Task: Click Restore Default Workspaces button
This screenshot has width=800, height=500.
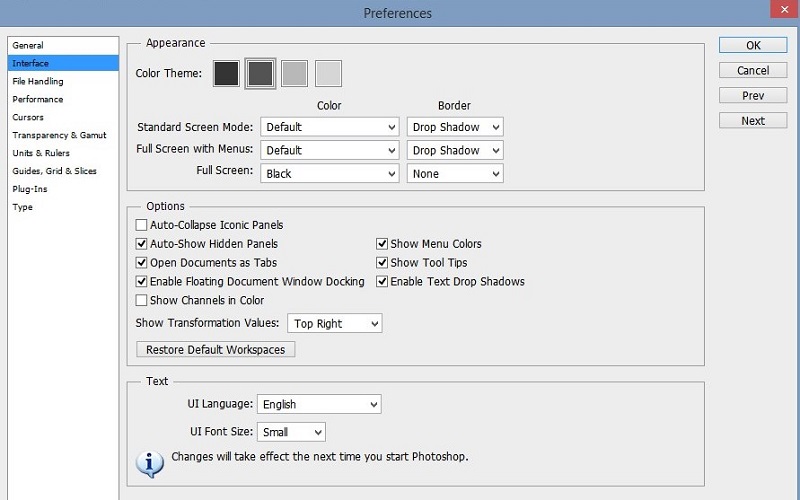Action: pyautogui.click(x=215, y=350)
